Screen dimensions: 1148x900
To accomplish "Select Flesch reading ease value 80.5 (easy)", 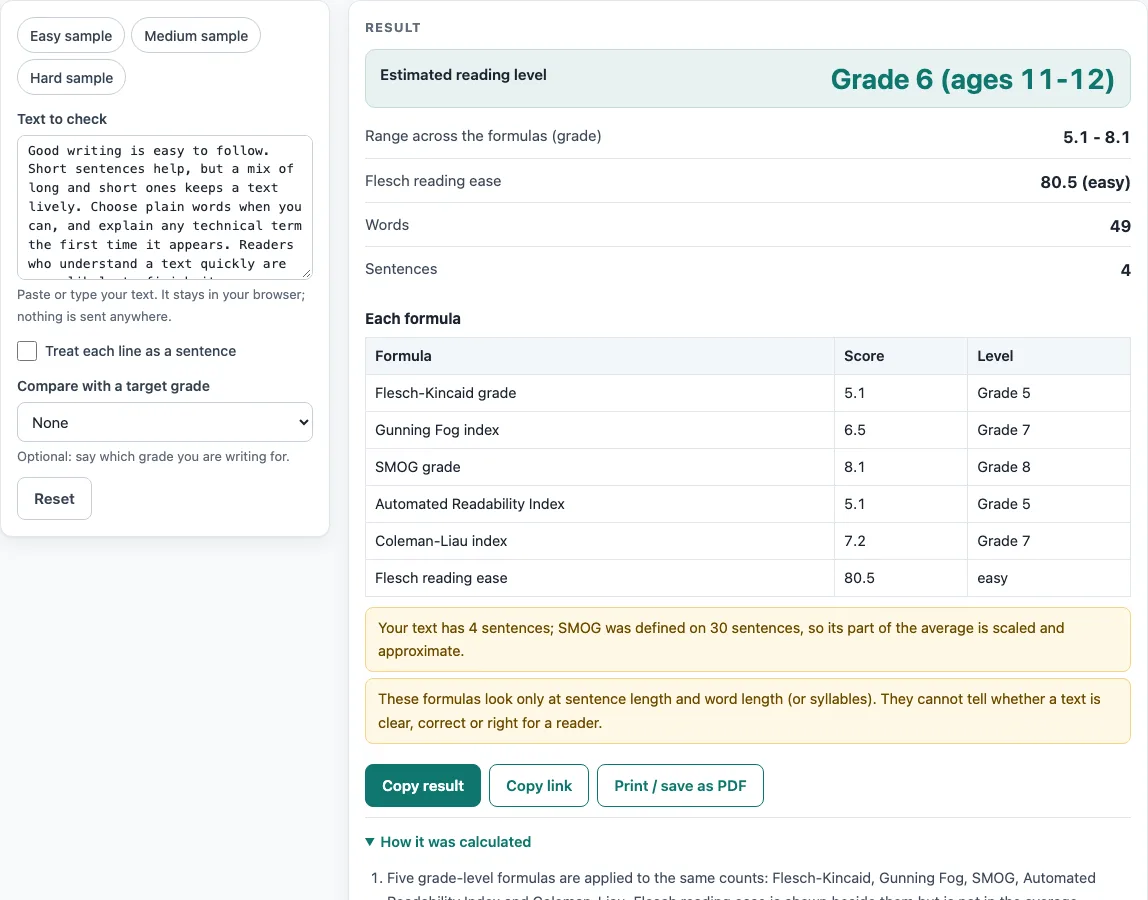I will (x=1085, y=182).
